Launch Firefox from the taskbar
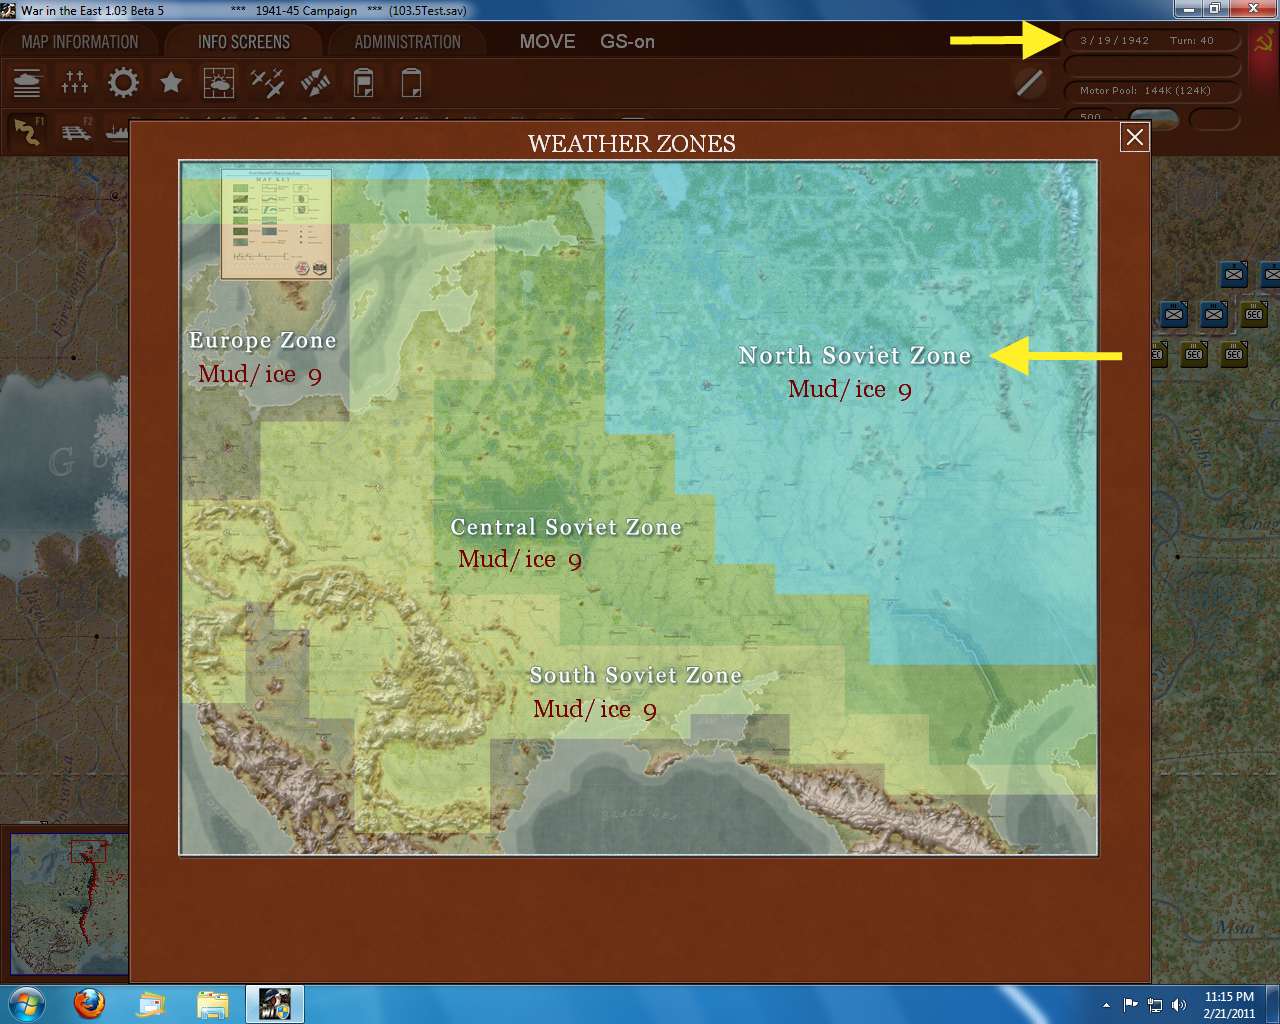 pos(90,1003)
